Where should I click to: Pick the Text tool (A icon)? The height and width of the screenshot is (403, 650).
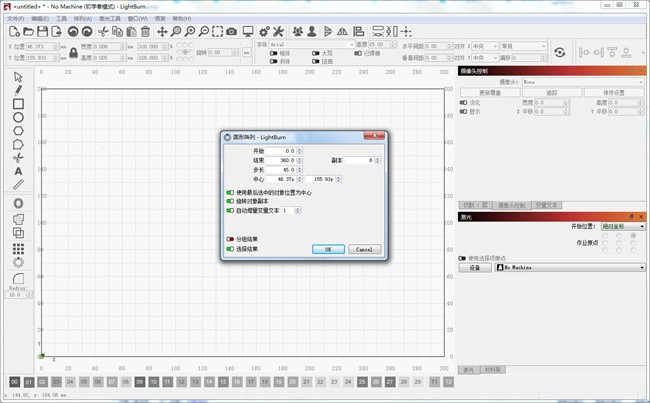click(18, 171)
